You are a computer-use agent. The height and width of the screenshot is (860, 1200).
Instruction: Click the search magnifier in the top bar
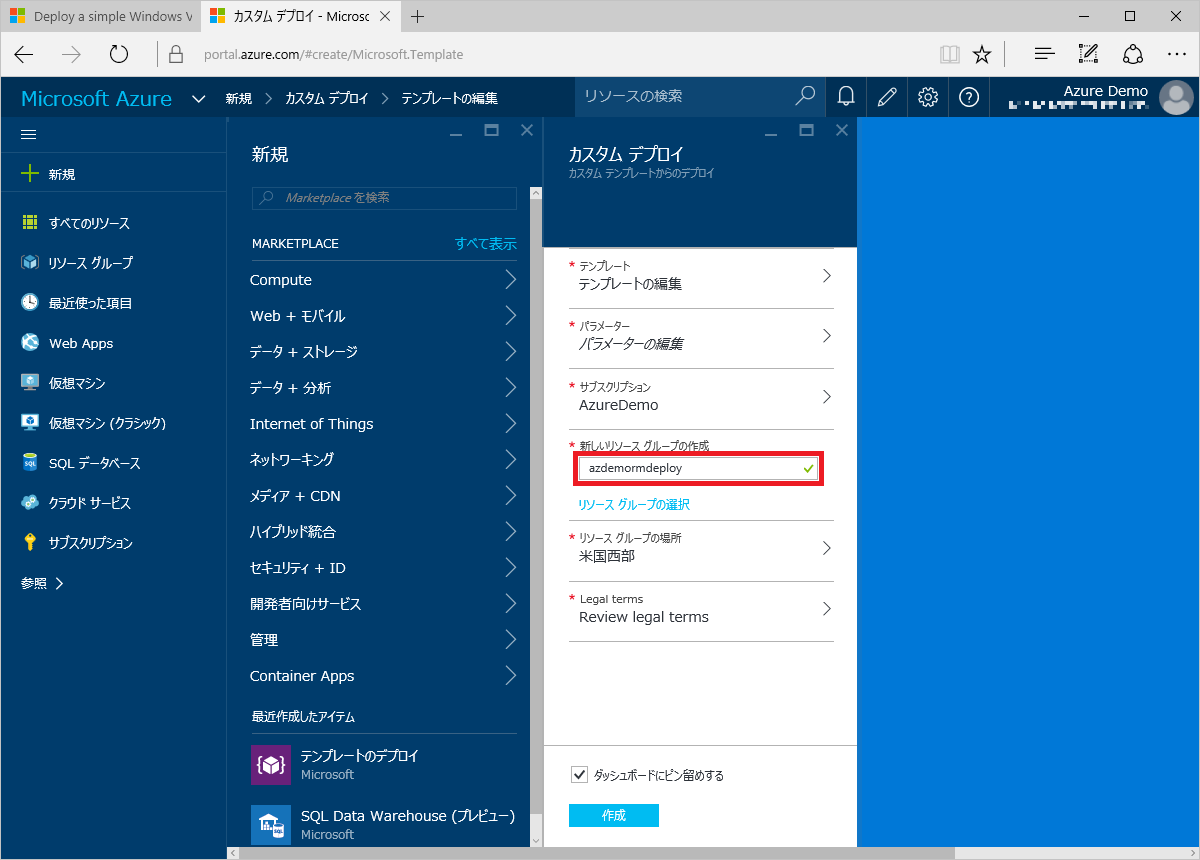(x=805, y=96)
